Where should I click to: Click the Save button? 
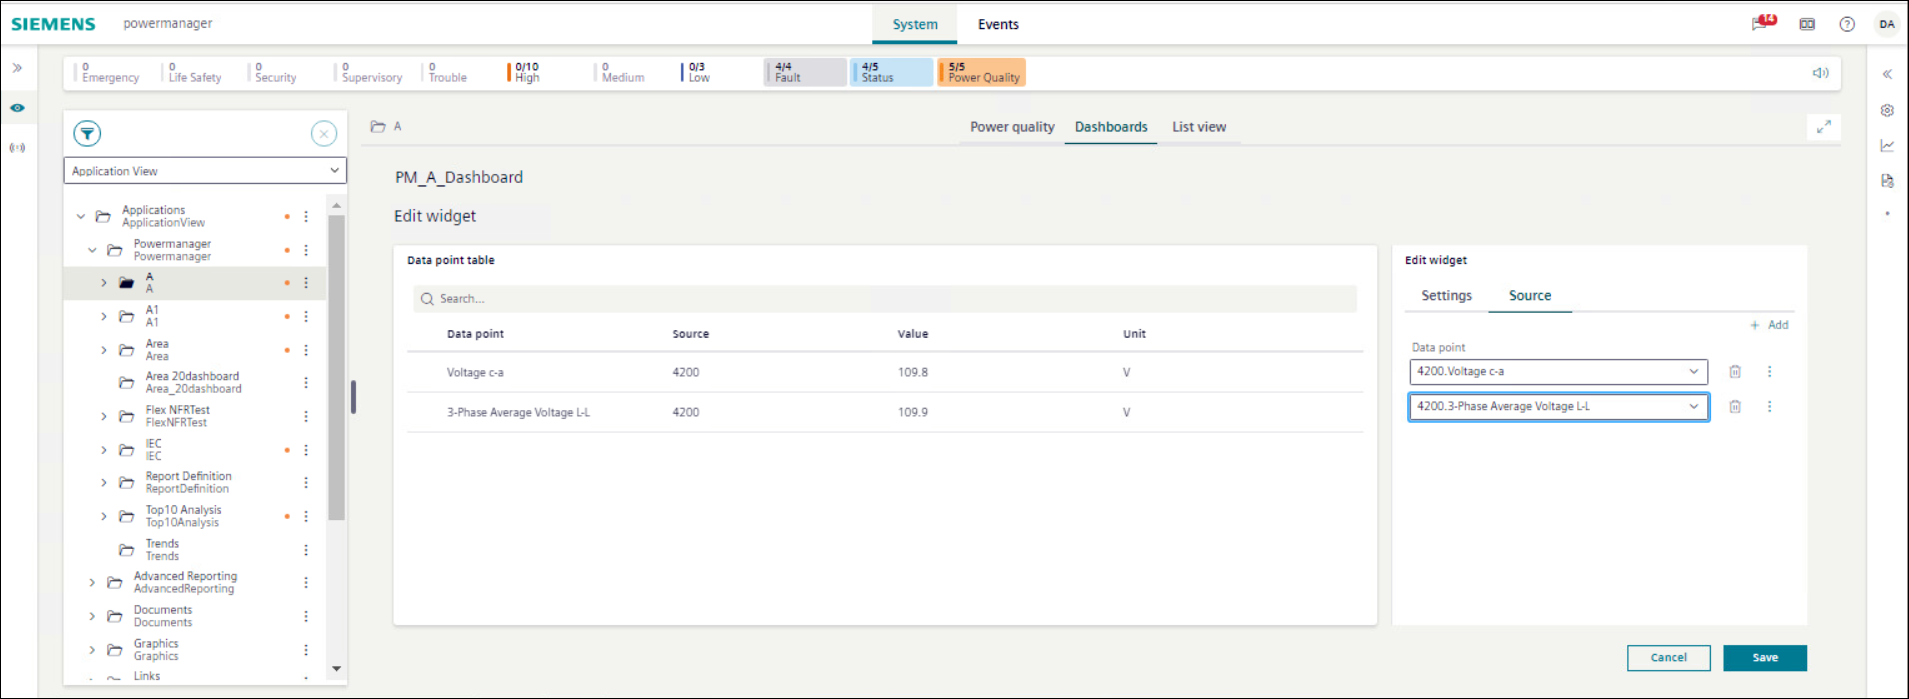tap(1764, 658)
